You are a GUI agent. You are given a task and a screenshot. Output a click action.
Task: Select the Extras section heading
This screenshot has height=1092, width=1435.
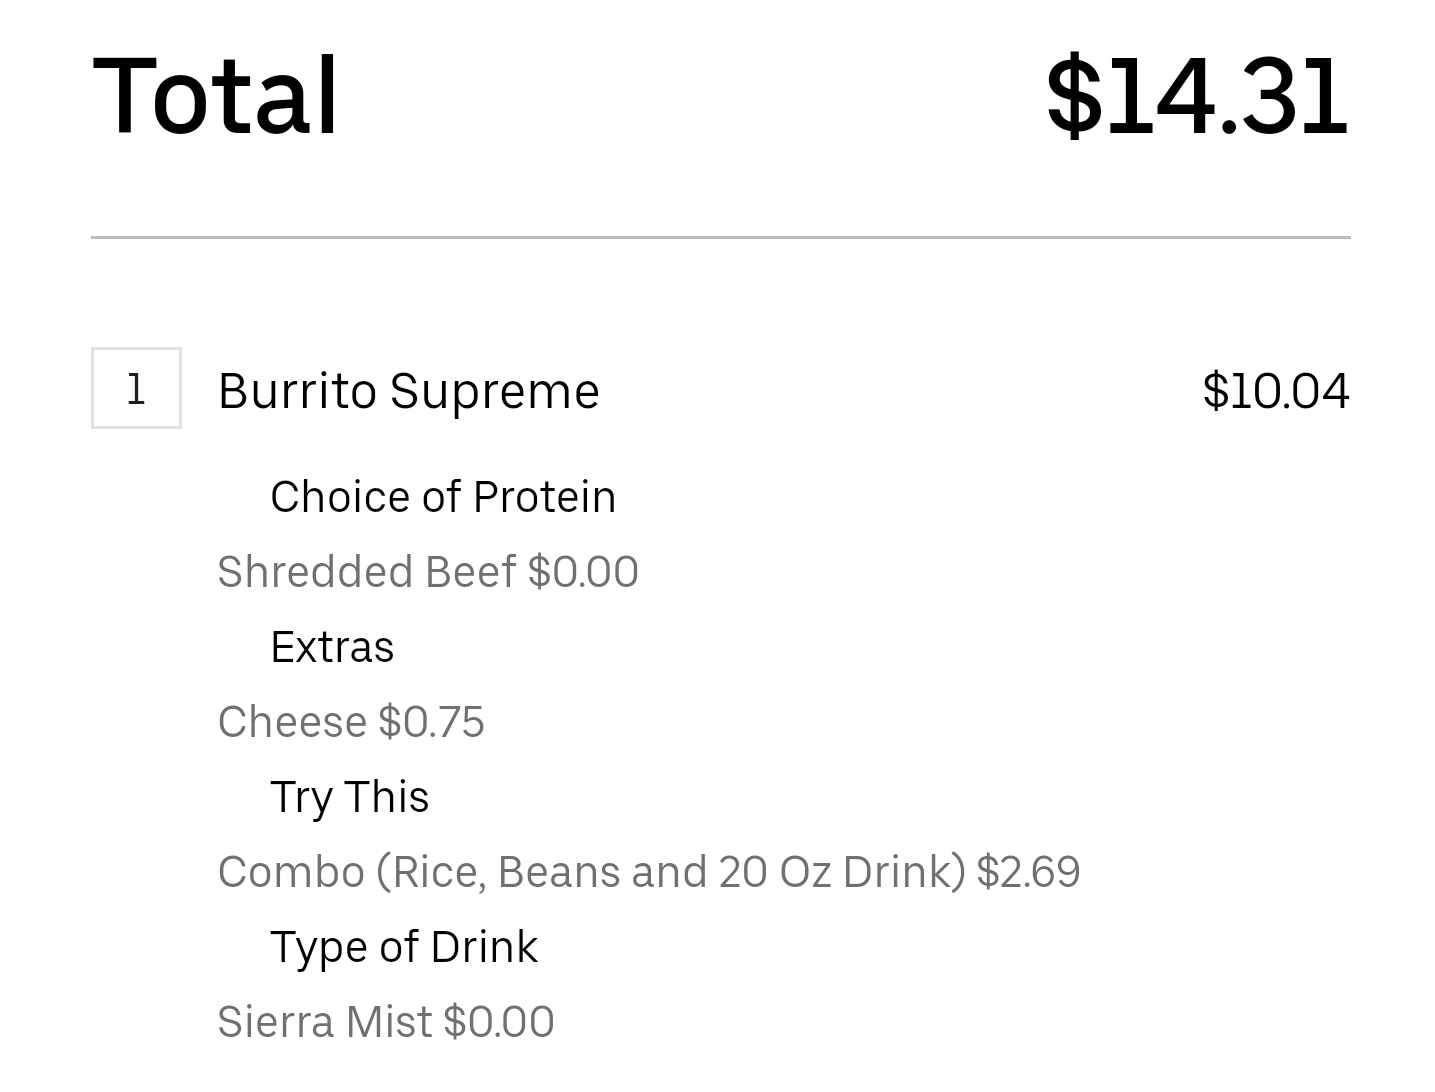click(x=332, y=647)
